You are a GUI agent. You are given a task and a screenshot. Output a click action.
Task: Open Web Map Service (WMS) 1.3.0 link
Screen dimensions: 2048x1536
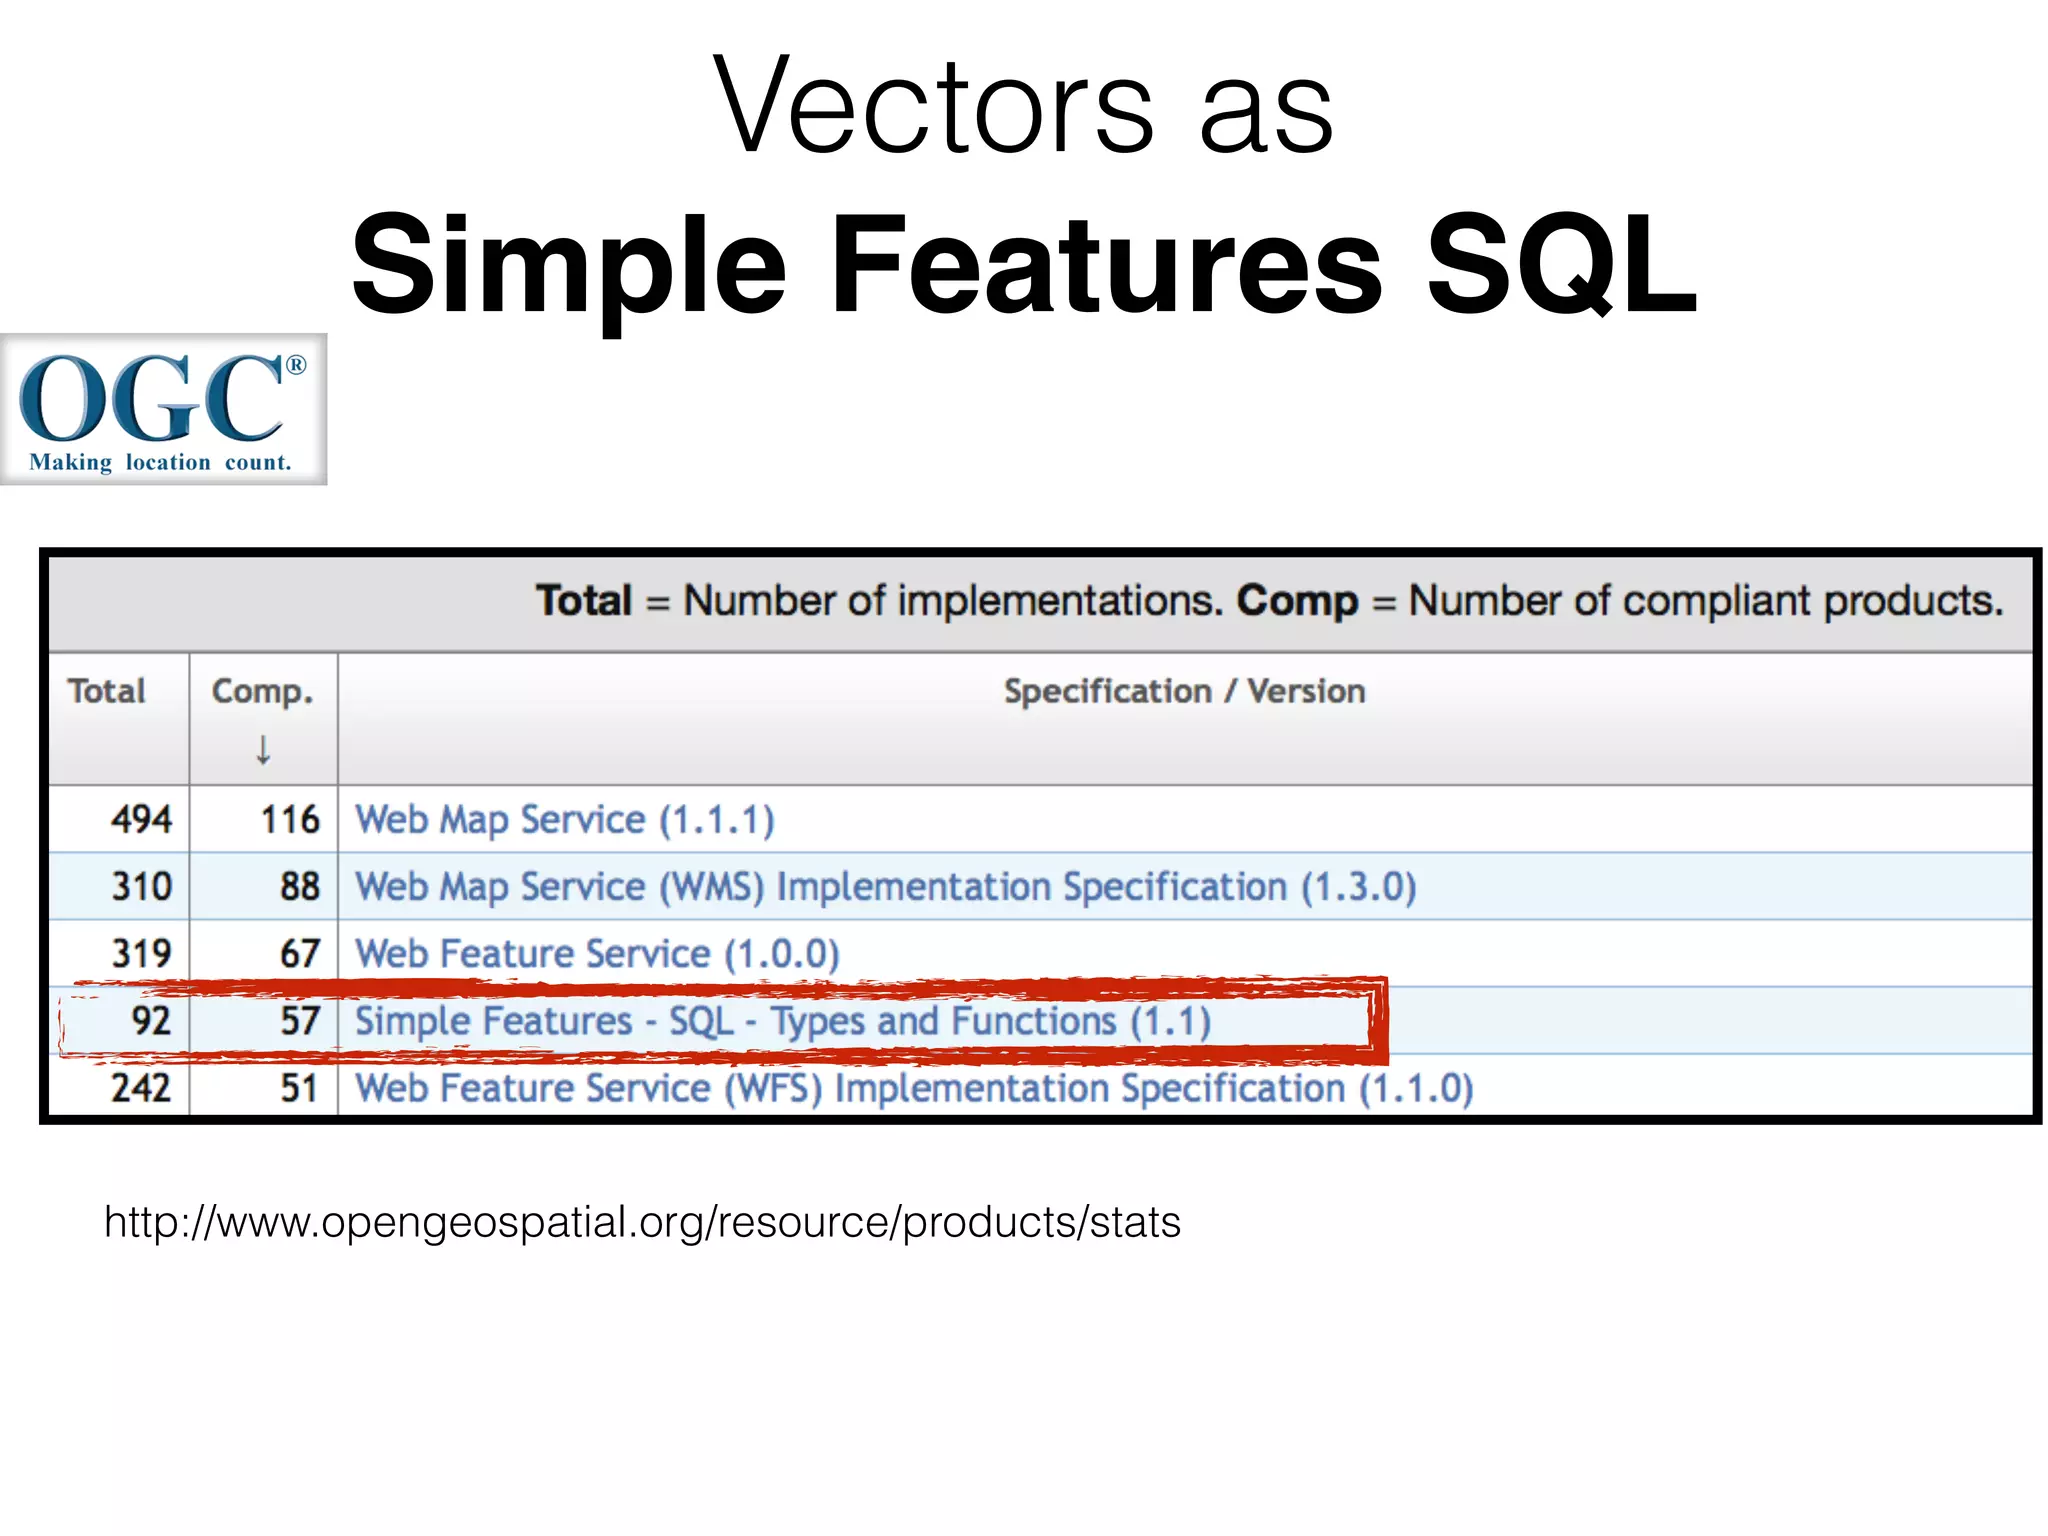click(886, 887)
